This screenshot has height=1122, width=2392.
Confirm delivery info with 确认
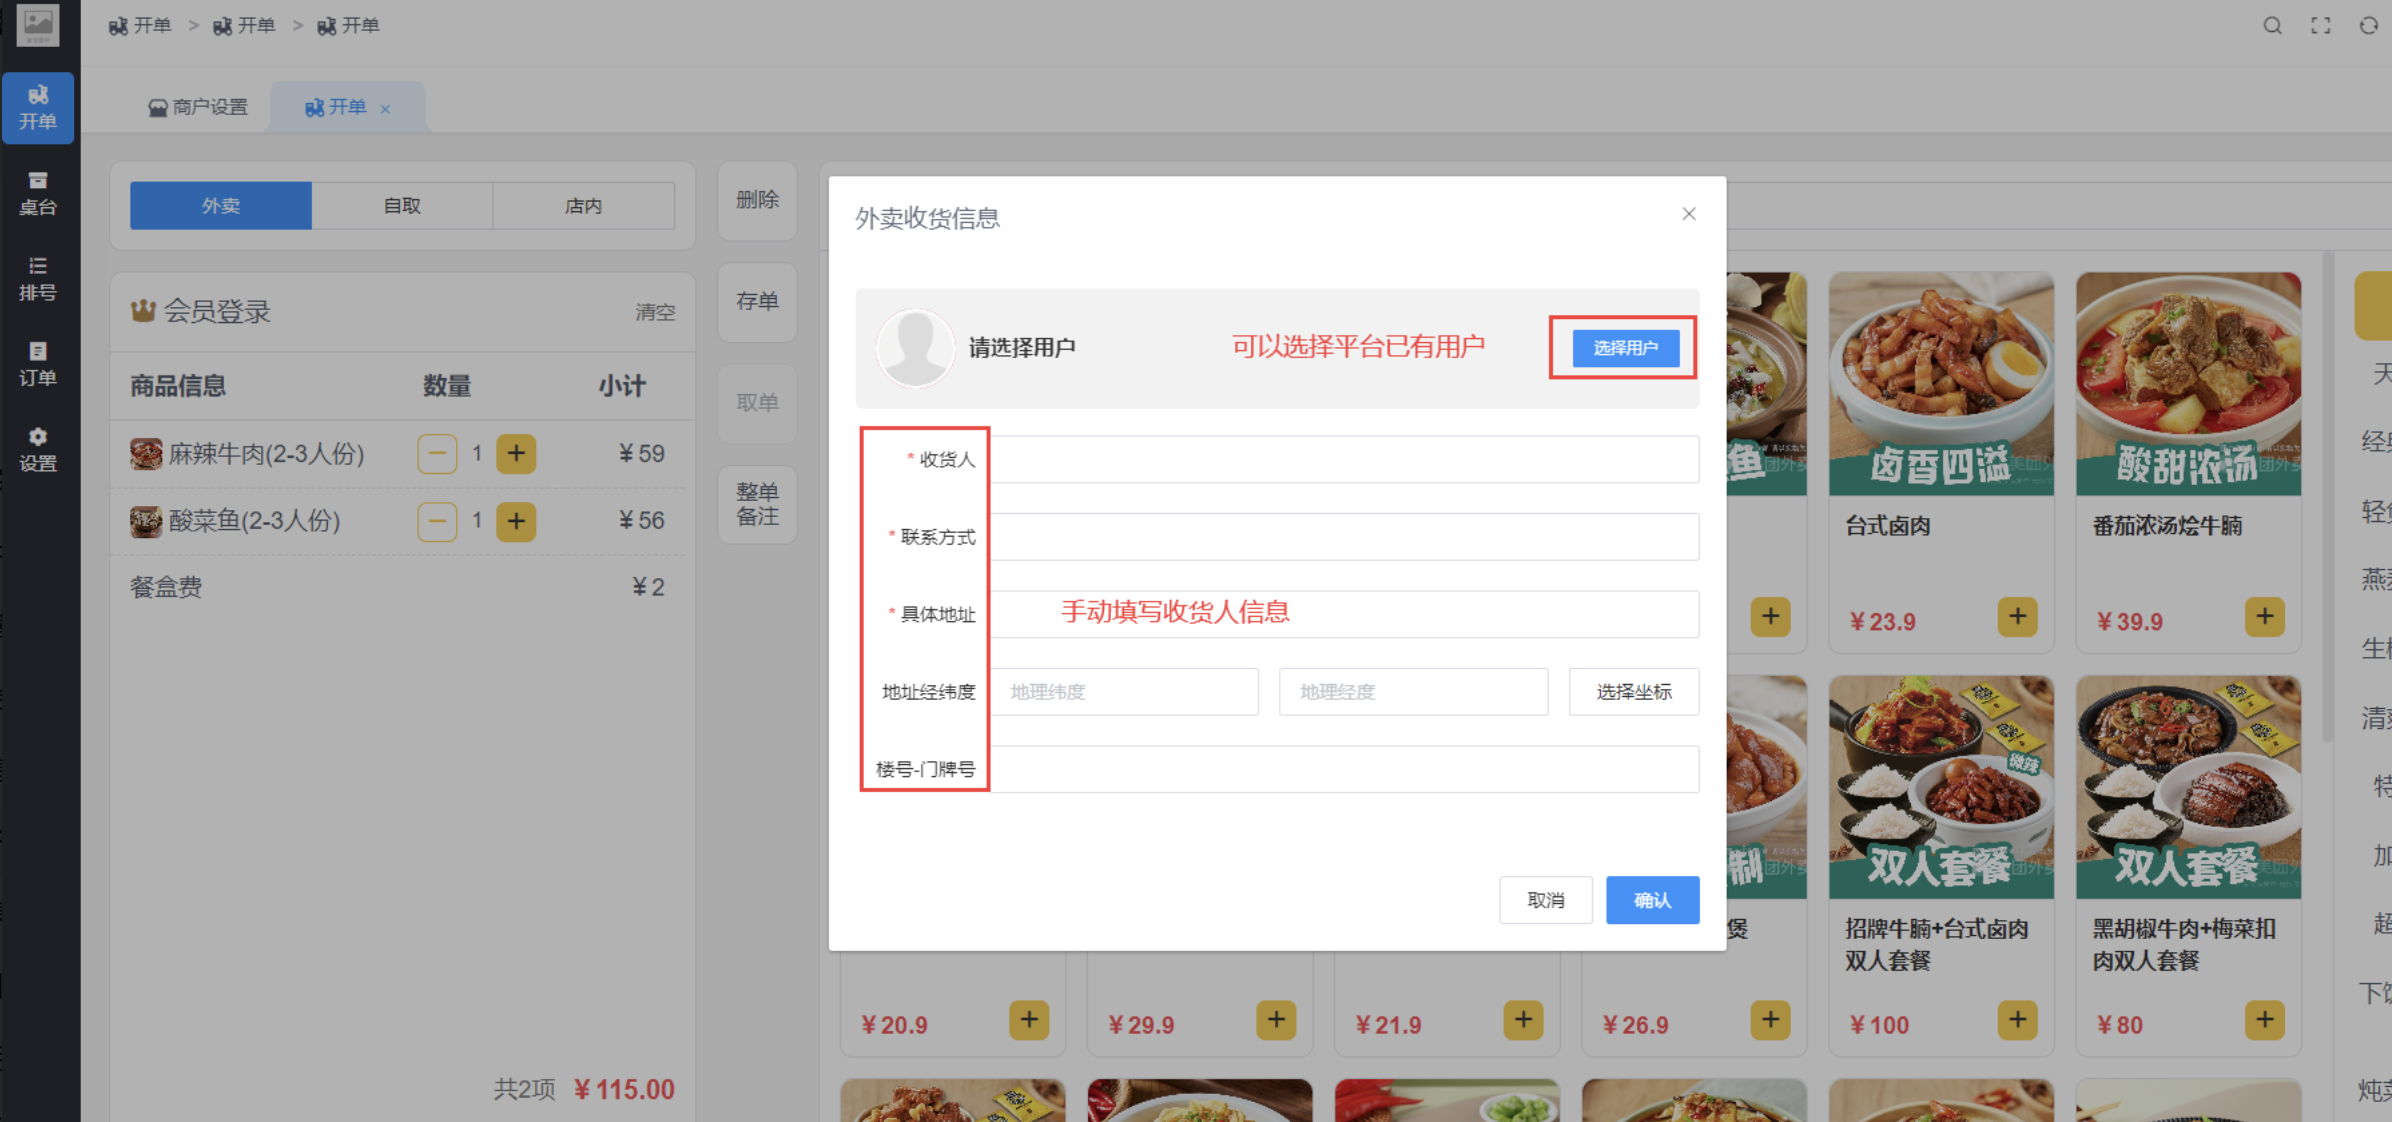1652,900
